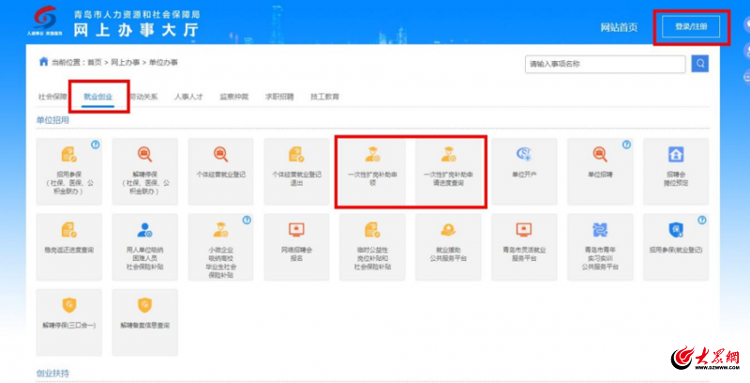Focus the 请输入事项名称 search field
Image resolution: width=750 pixels, height=383 pixels.
(x=605, y=64)
